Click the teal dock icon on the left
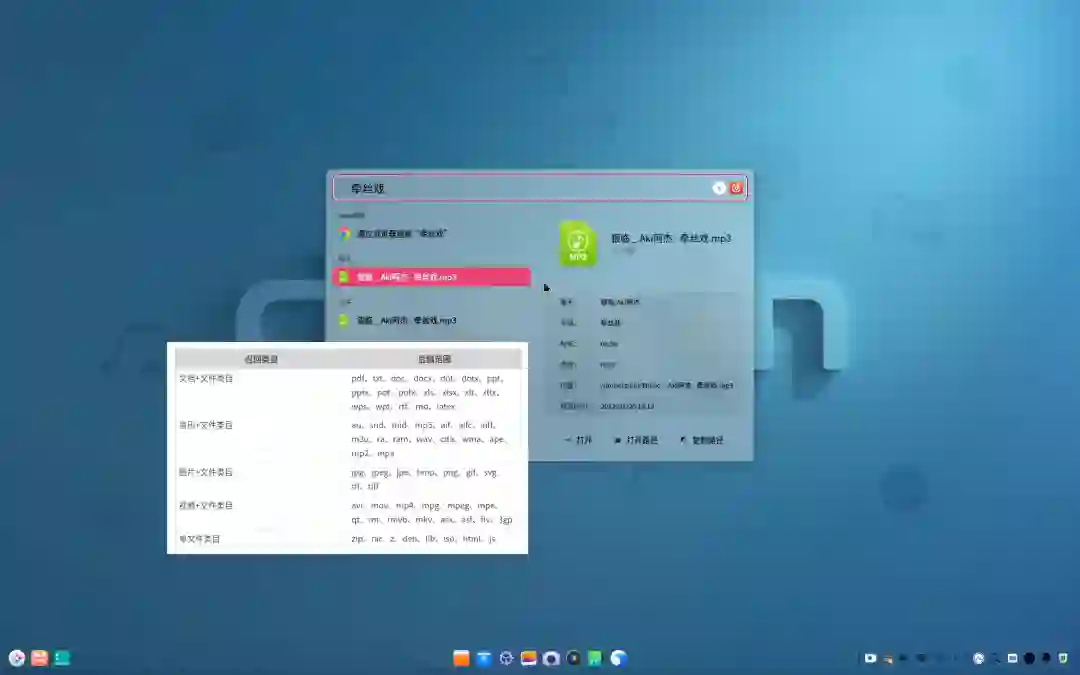Screen dimensions: 1080x675 coord(63,658)
